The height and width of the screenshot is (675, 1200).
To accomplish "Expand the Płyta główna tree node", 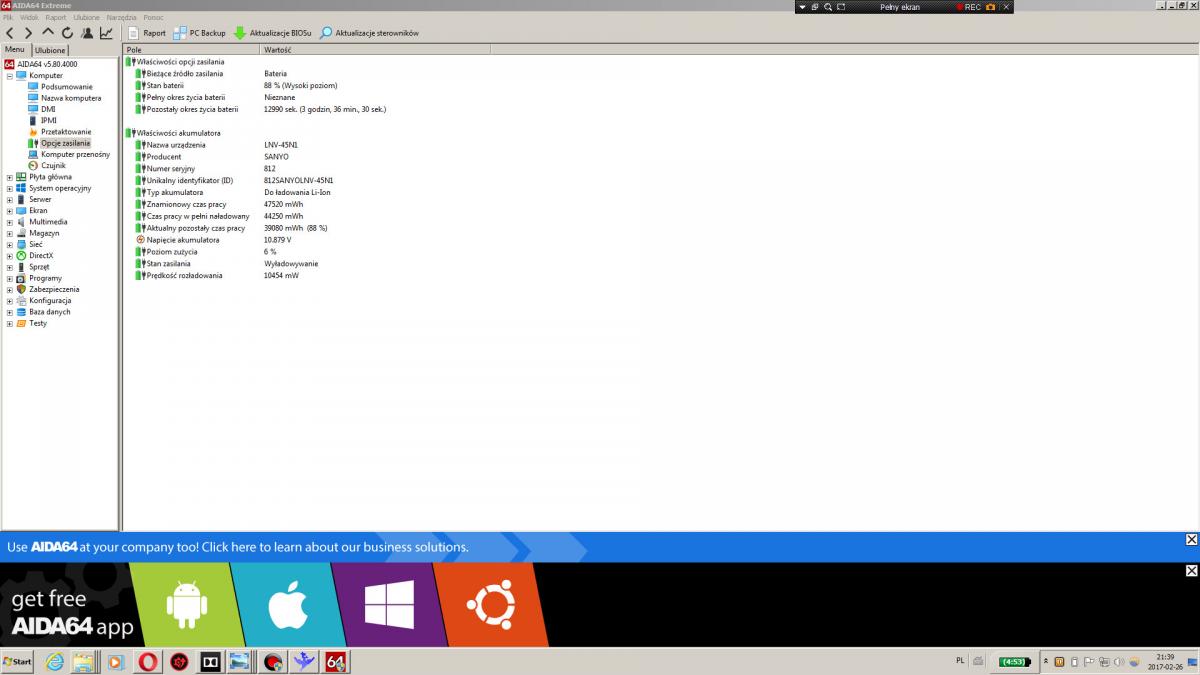I will pyautogui.click(x=9, y=177).
